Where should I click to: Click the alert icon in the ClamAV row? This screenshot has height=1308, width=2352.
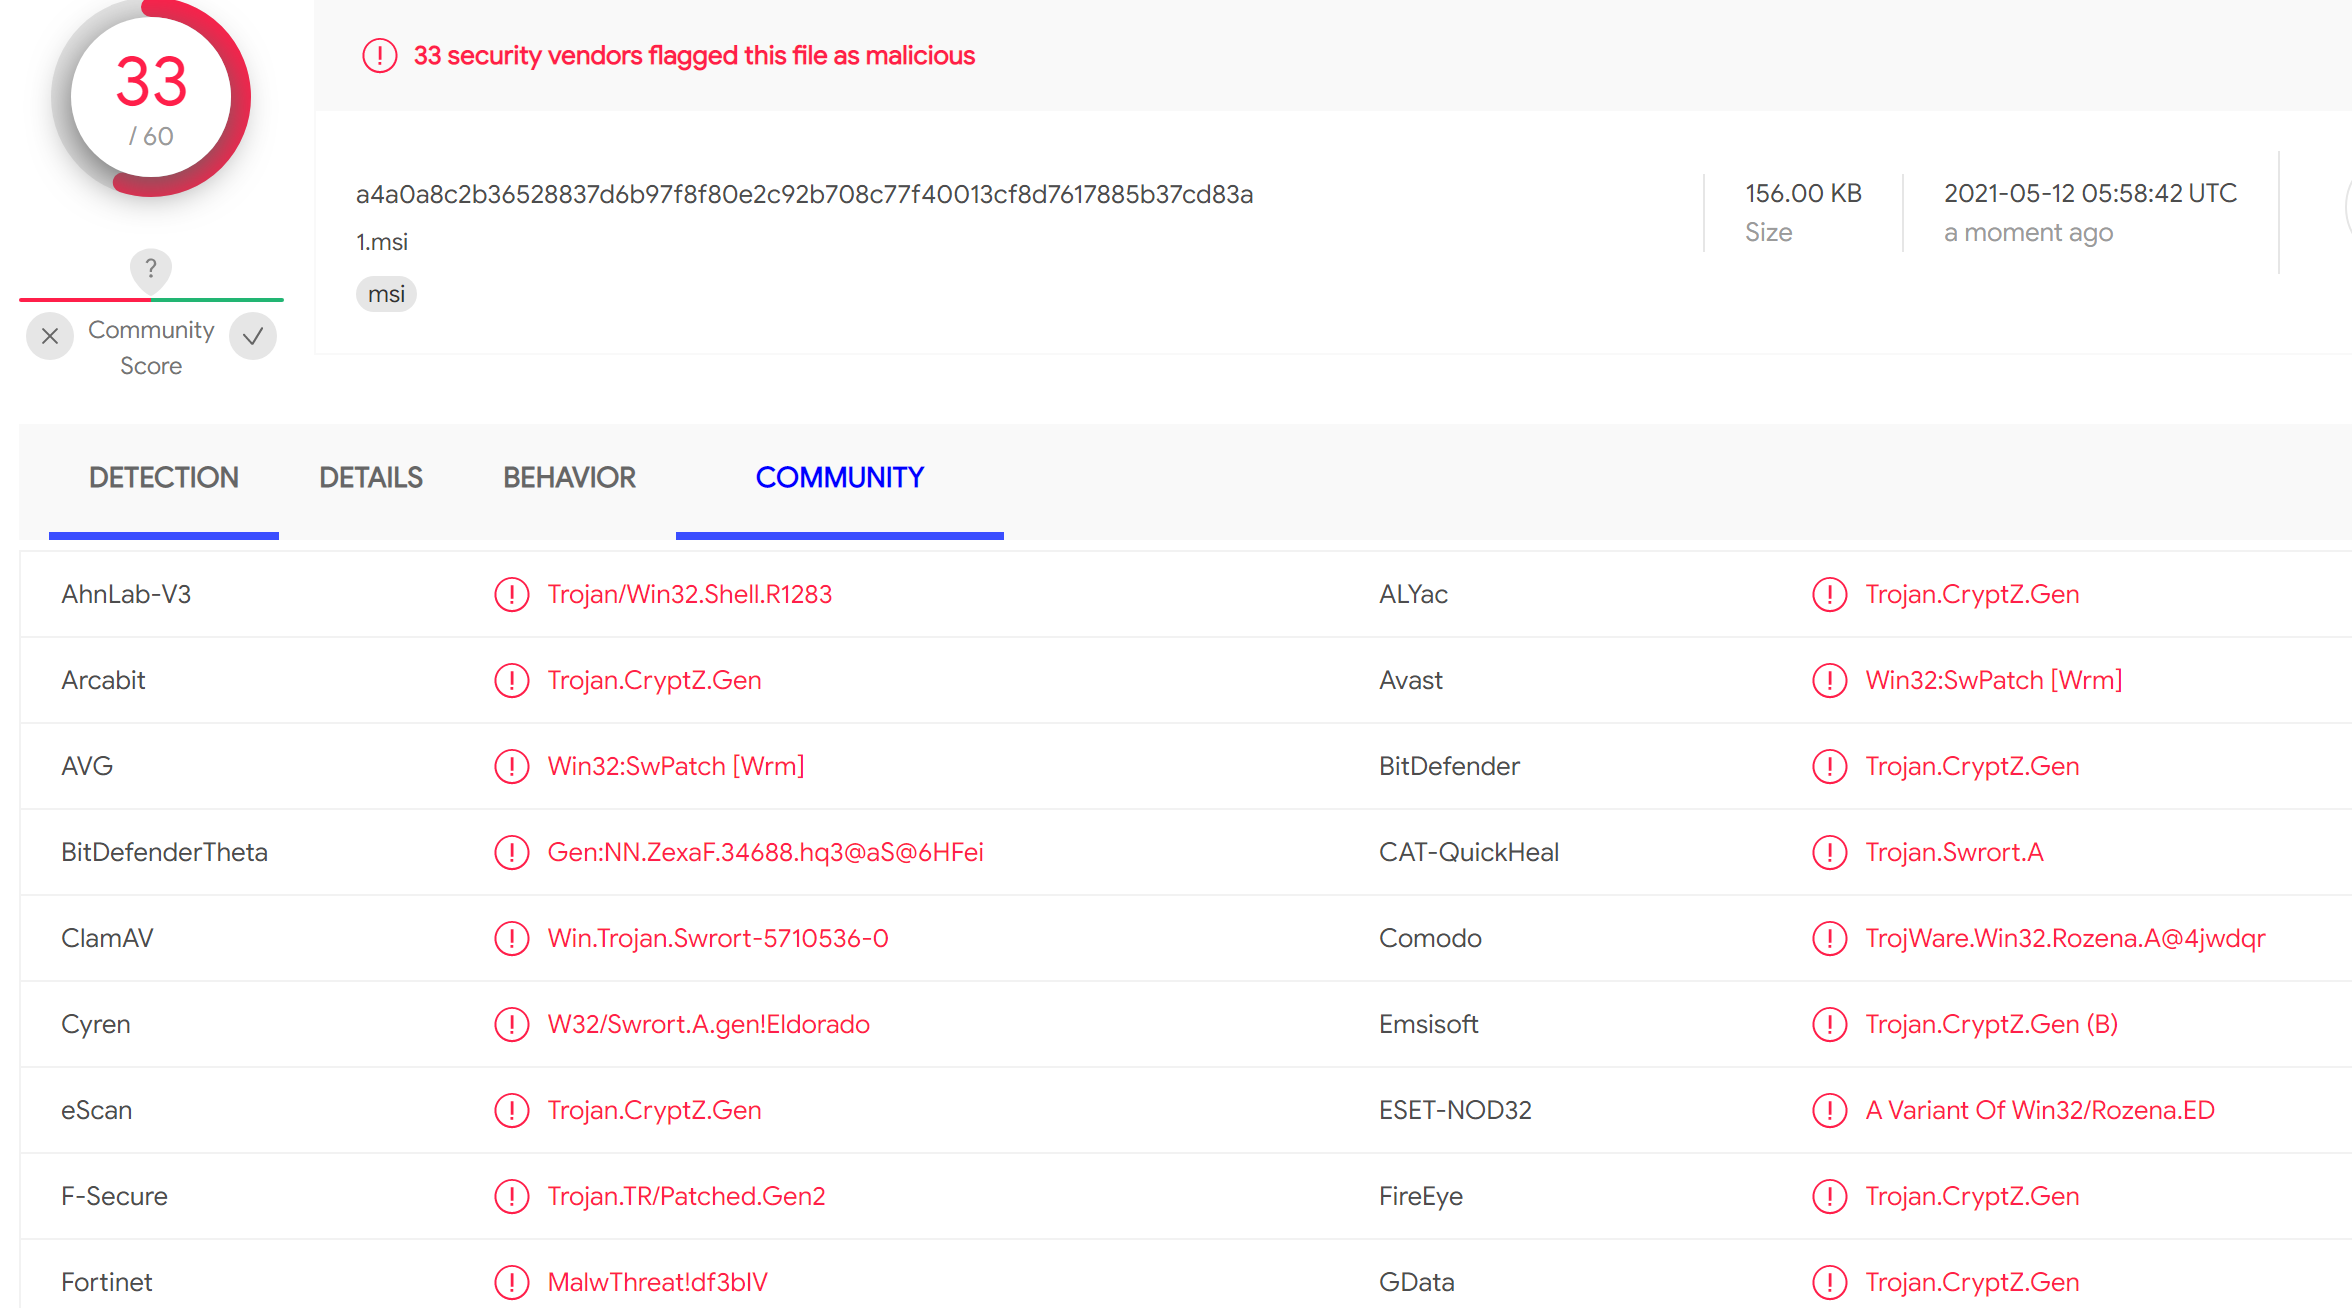[512, 938]
